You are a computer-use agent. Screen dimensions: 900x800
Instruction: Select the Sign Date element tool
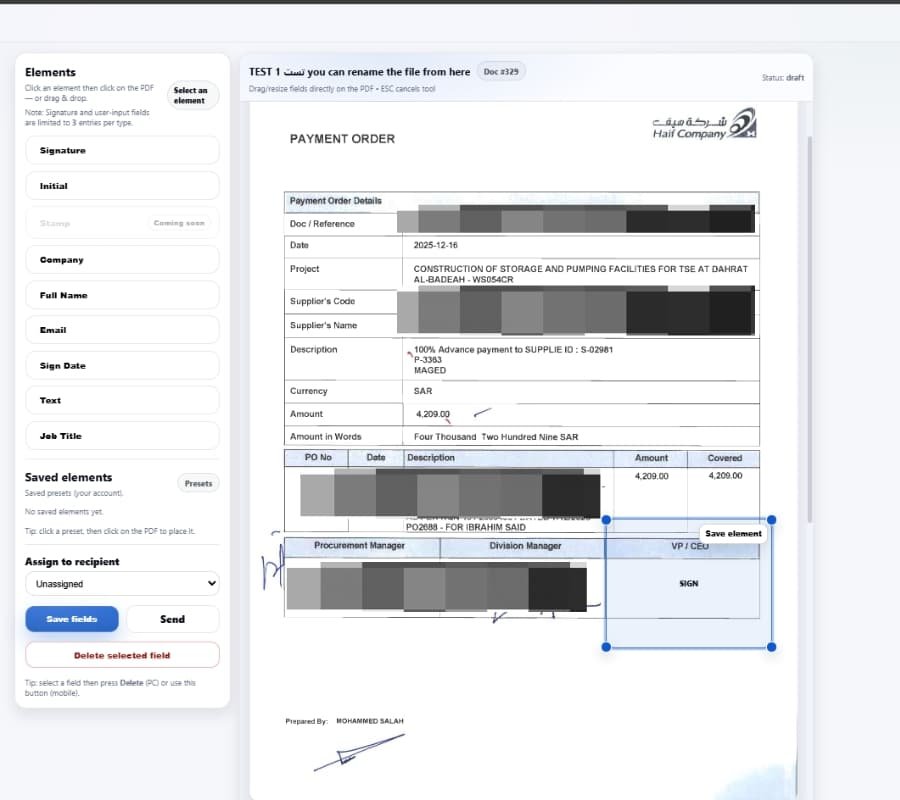click(122, 365)
